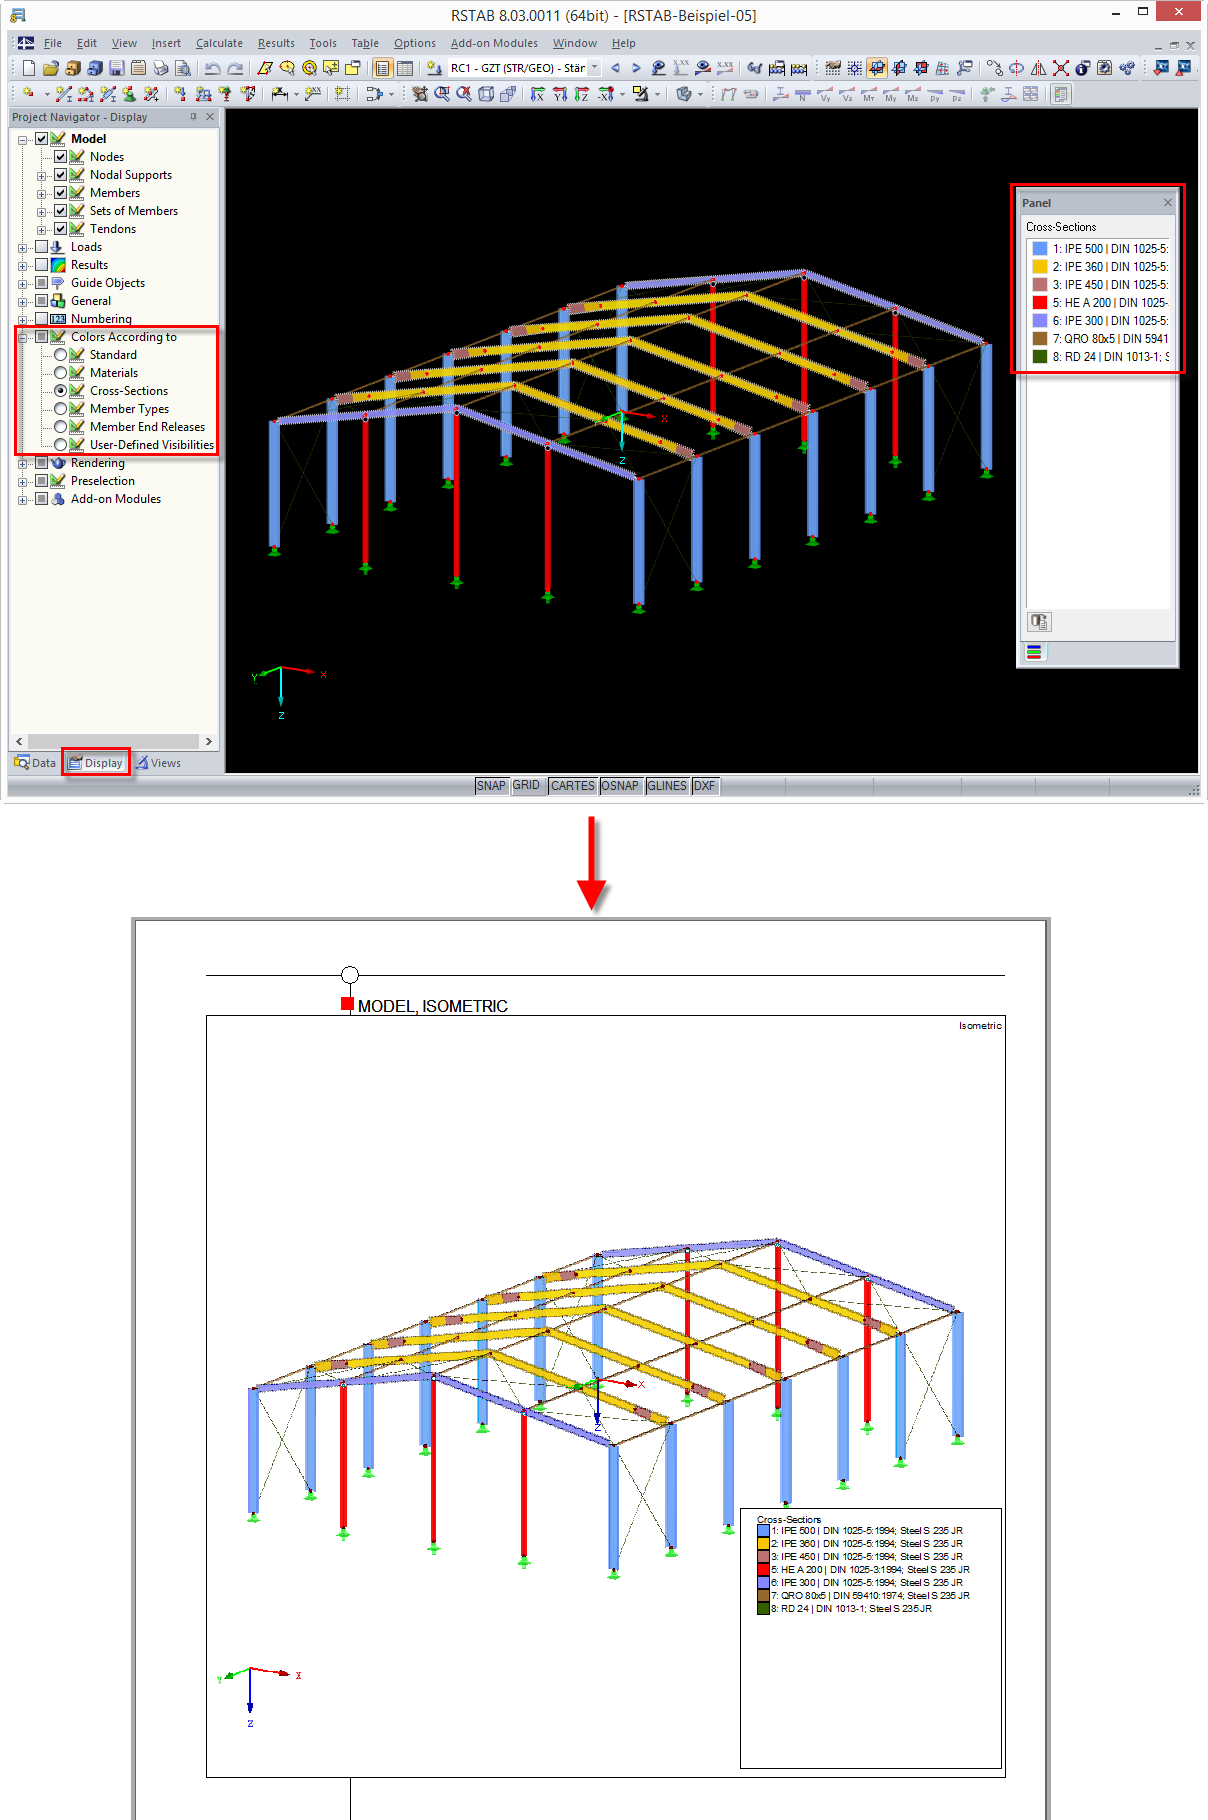The height and width of the screenshot is (1820, 1208).
Task: Select User-Defined Visibilities radio button
Action: pyautogui.click(x=60, y=445)
